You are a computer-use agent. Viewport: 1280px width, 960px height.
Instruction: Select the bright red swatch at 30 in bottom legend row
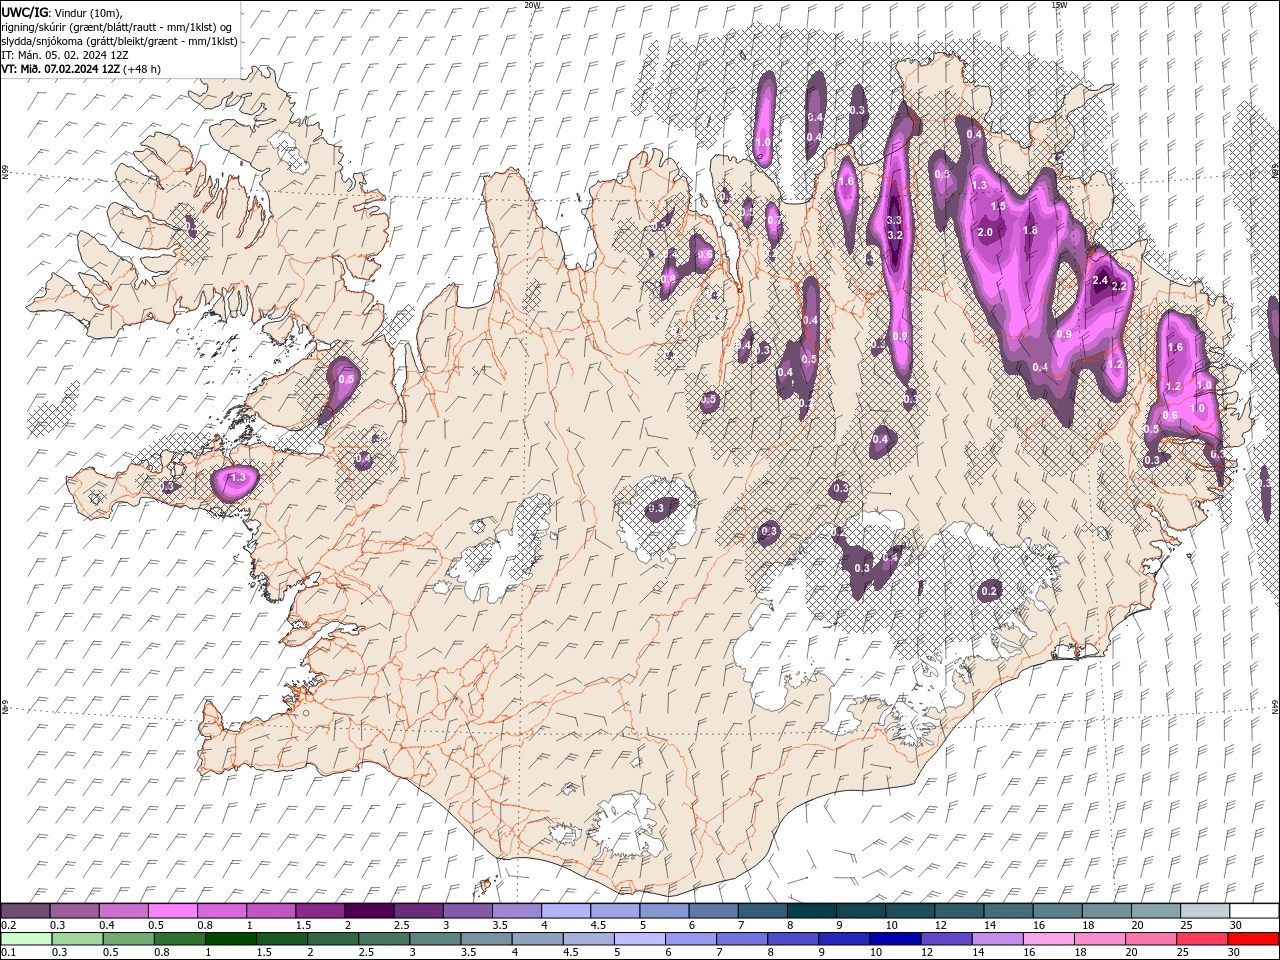click(1253, 939)
